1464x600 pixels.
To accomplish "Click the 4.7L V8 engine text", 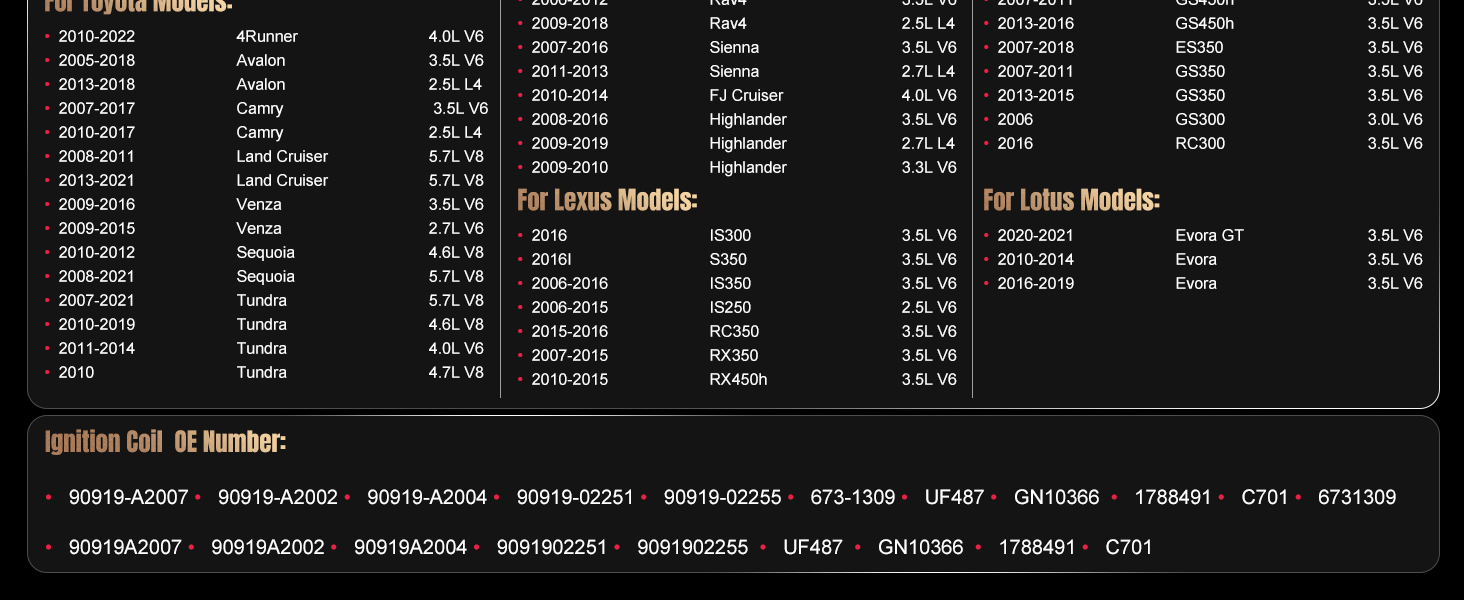I will (456, 373).
